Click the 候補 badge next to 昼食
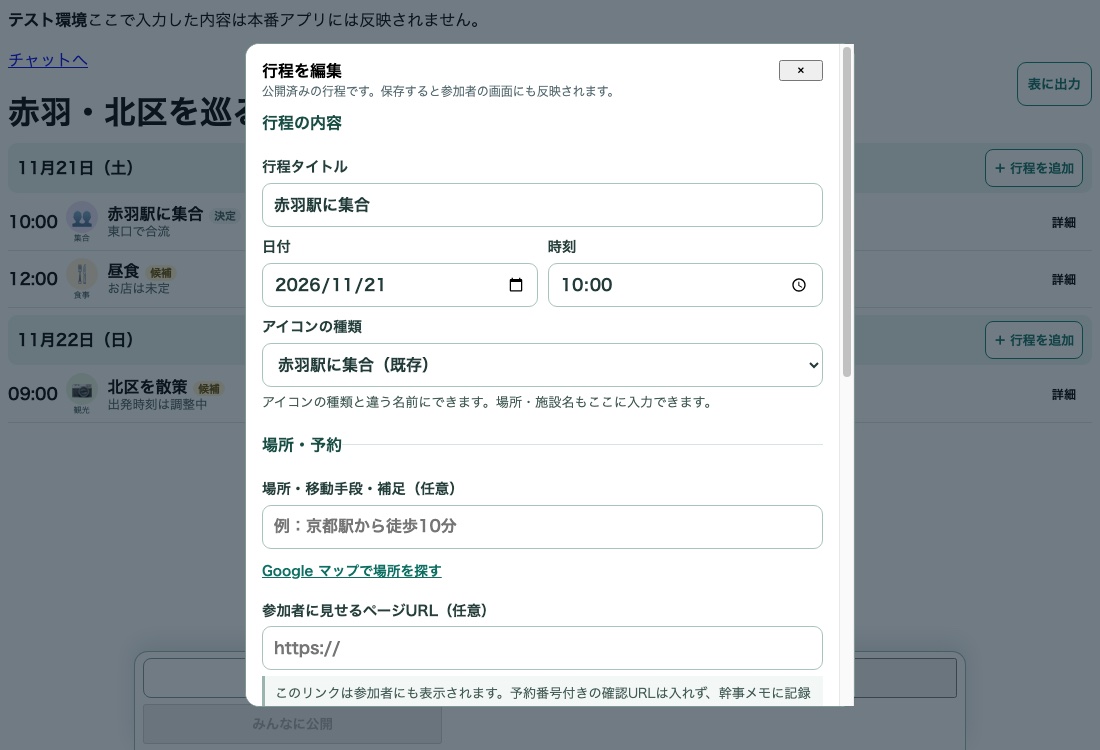This screenshot has height=750, width=1100. point(161,273)
